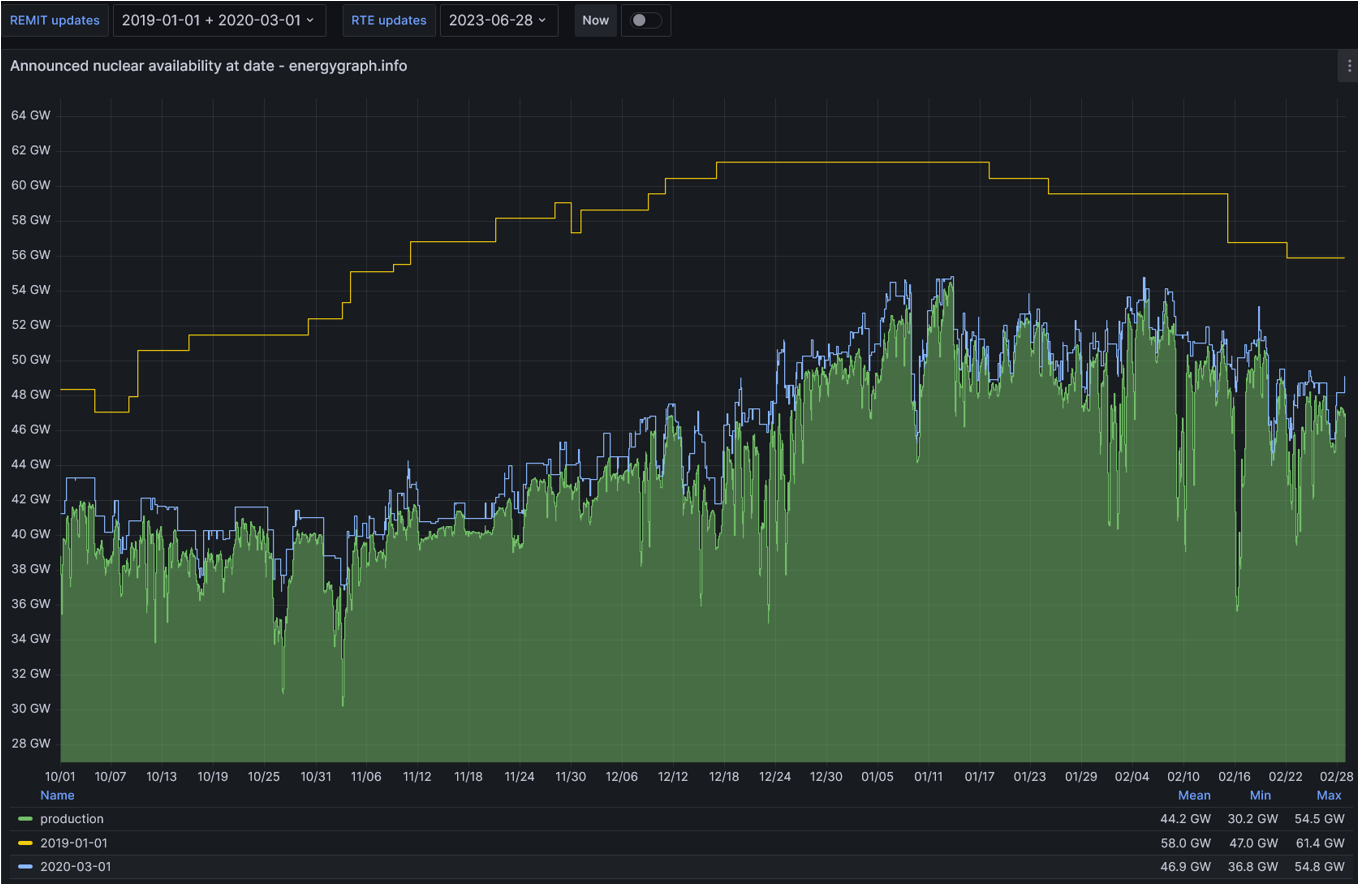Viewport: 1358px width, 884px height.
Task: Click the RTE updates variable label
Action: tap(388, 20)
